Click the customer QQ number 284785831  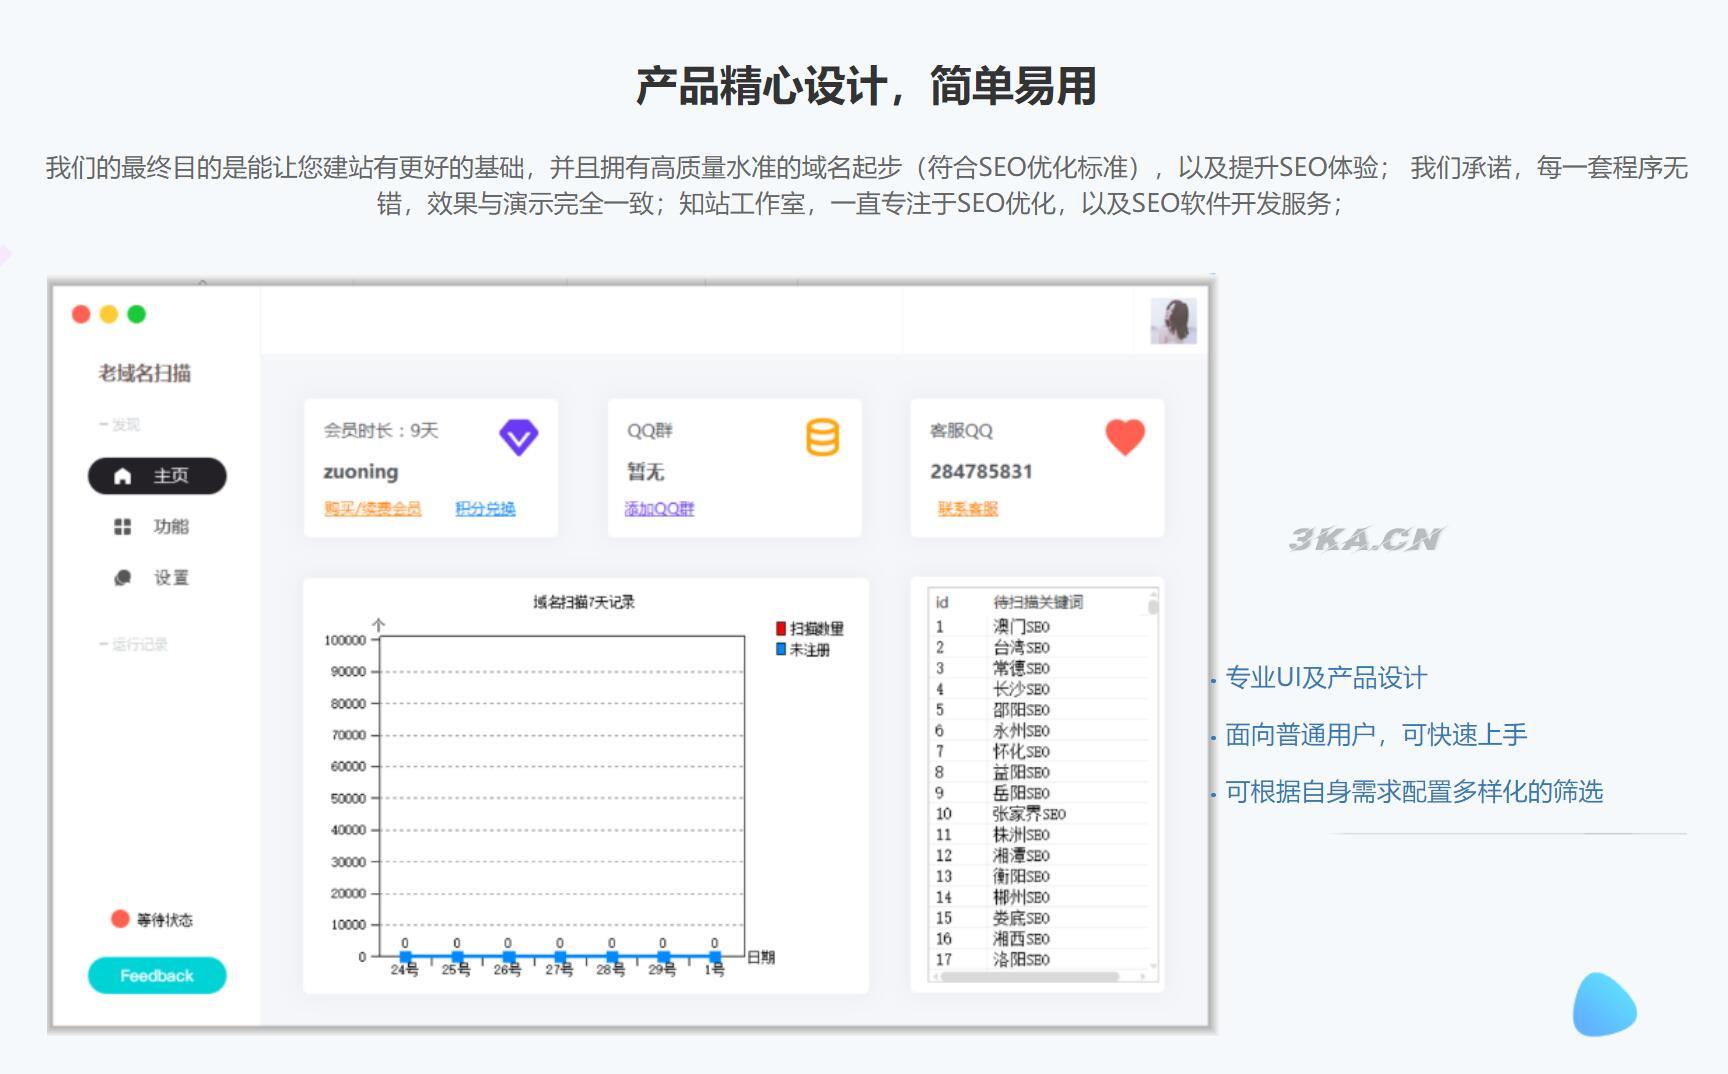click(981, 472)
